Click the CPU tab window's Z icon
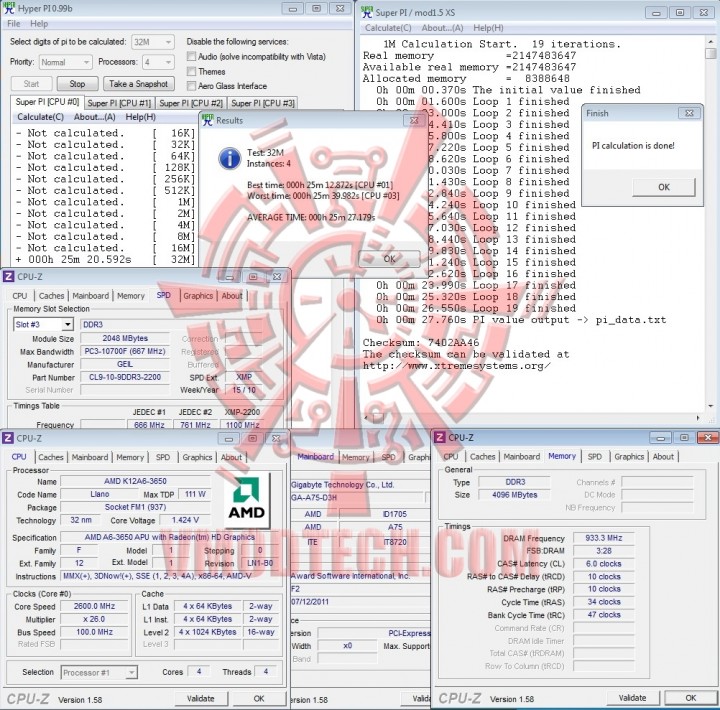The image size is (720, 710). pos(8,438)
